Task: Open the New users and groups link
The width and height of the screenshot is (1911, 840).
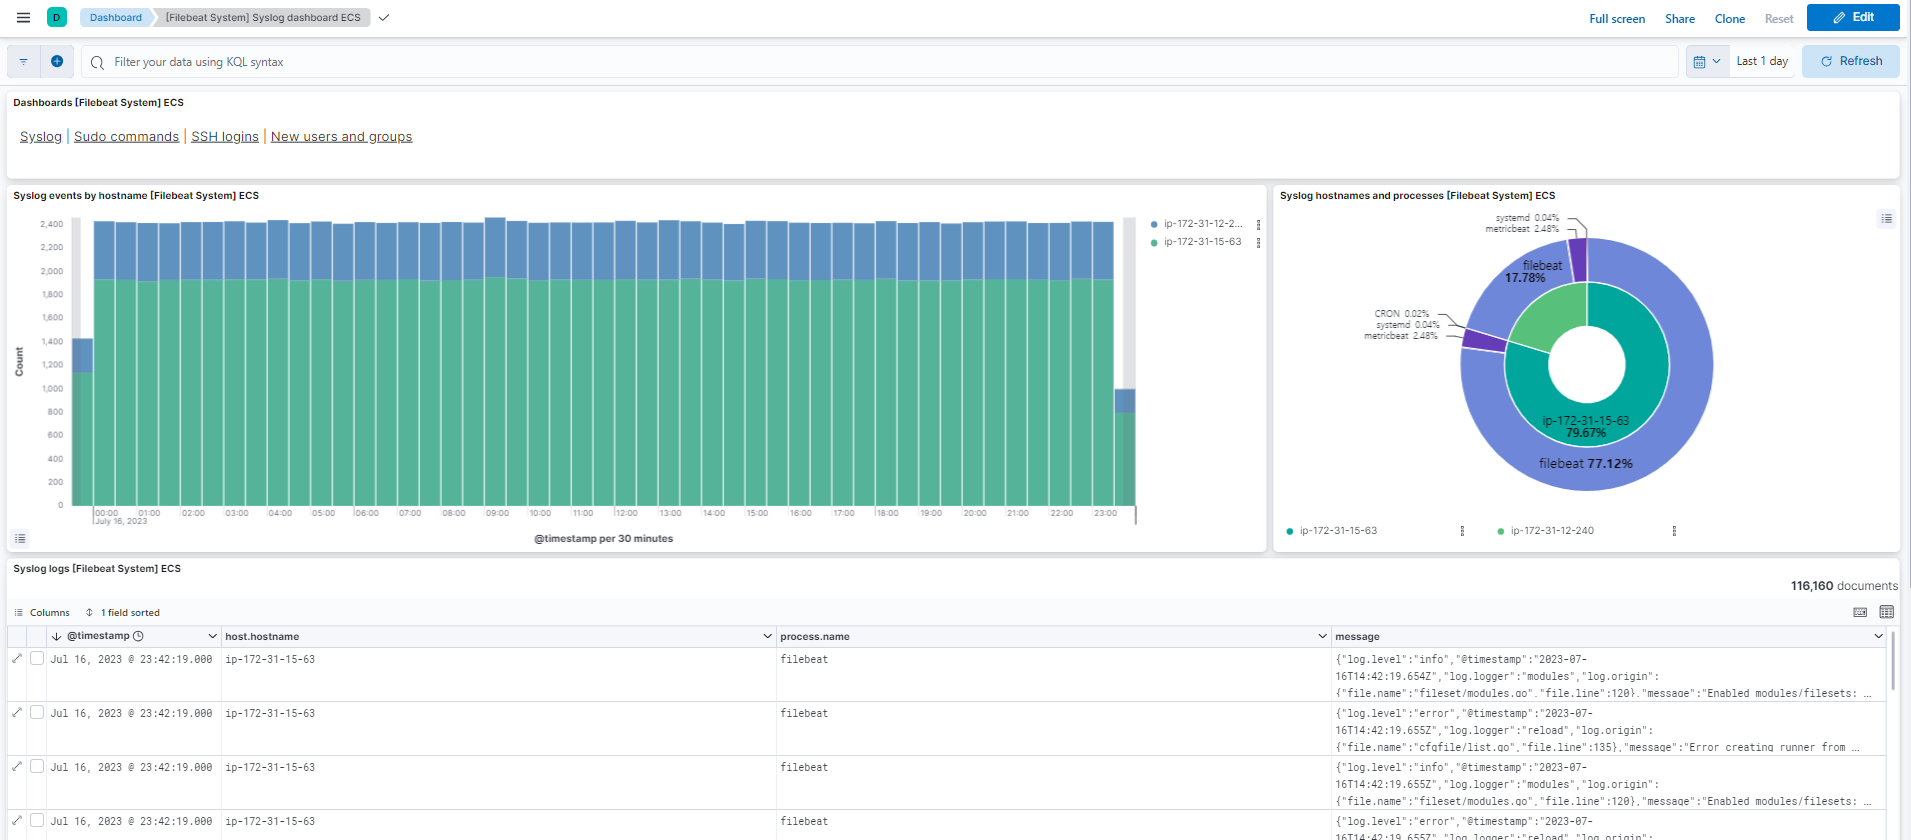Action: [341, 136]
